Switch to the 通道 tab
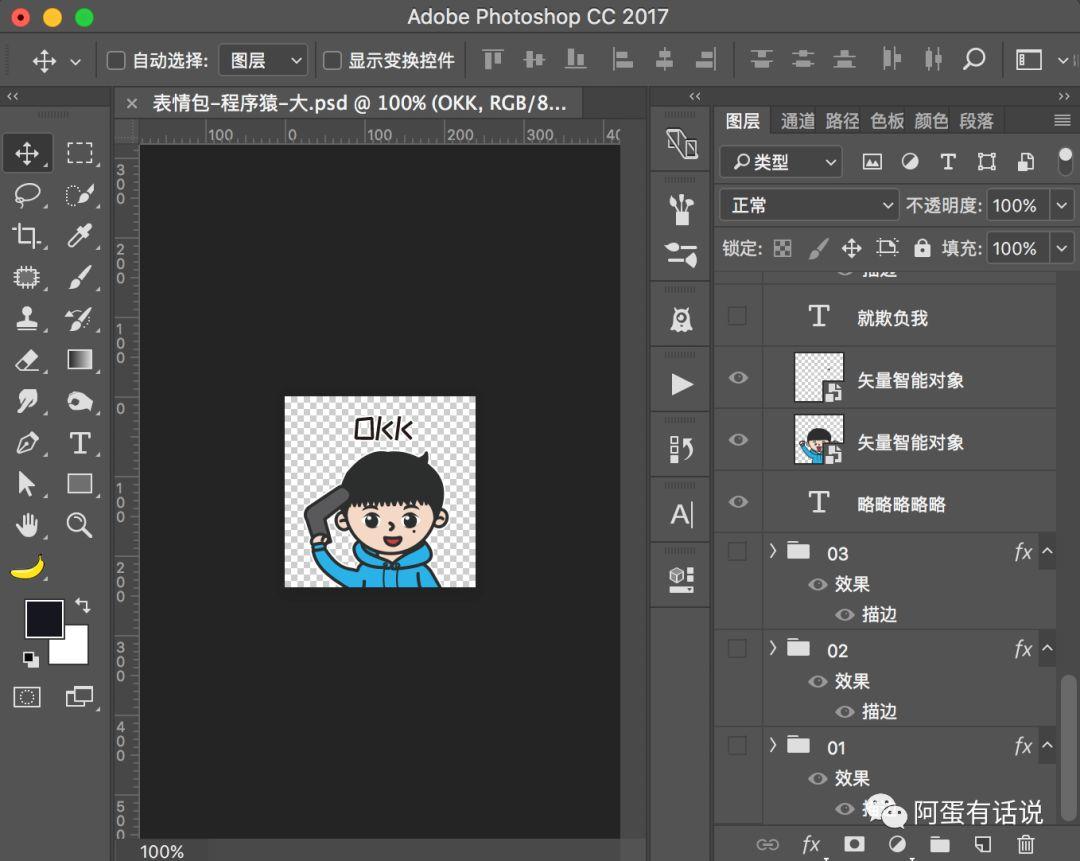This screenshot has width=1080, height=861. [798, 121]
